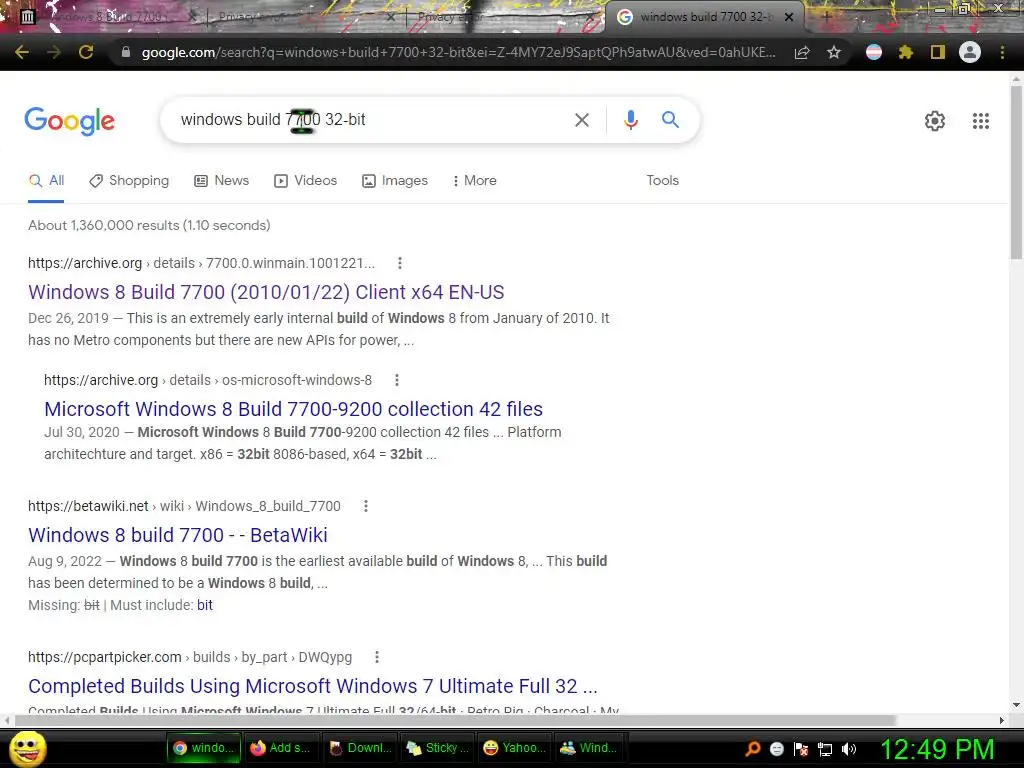Click the 'https://archive.org' breadcrumb of first result
This screenshot has height=768, width=1024.
pyautogui.click(x=85, y=263)
